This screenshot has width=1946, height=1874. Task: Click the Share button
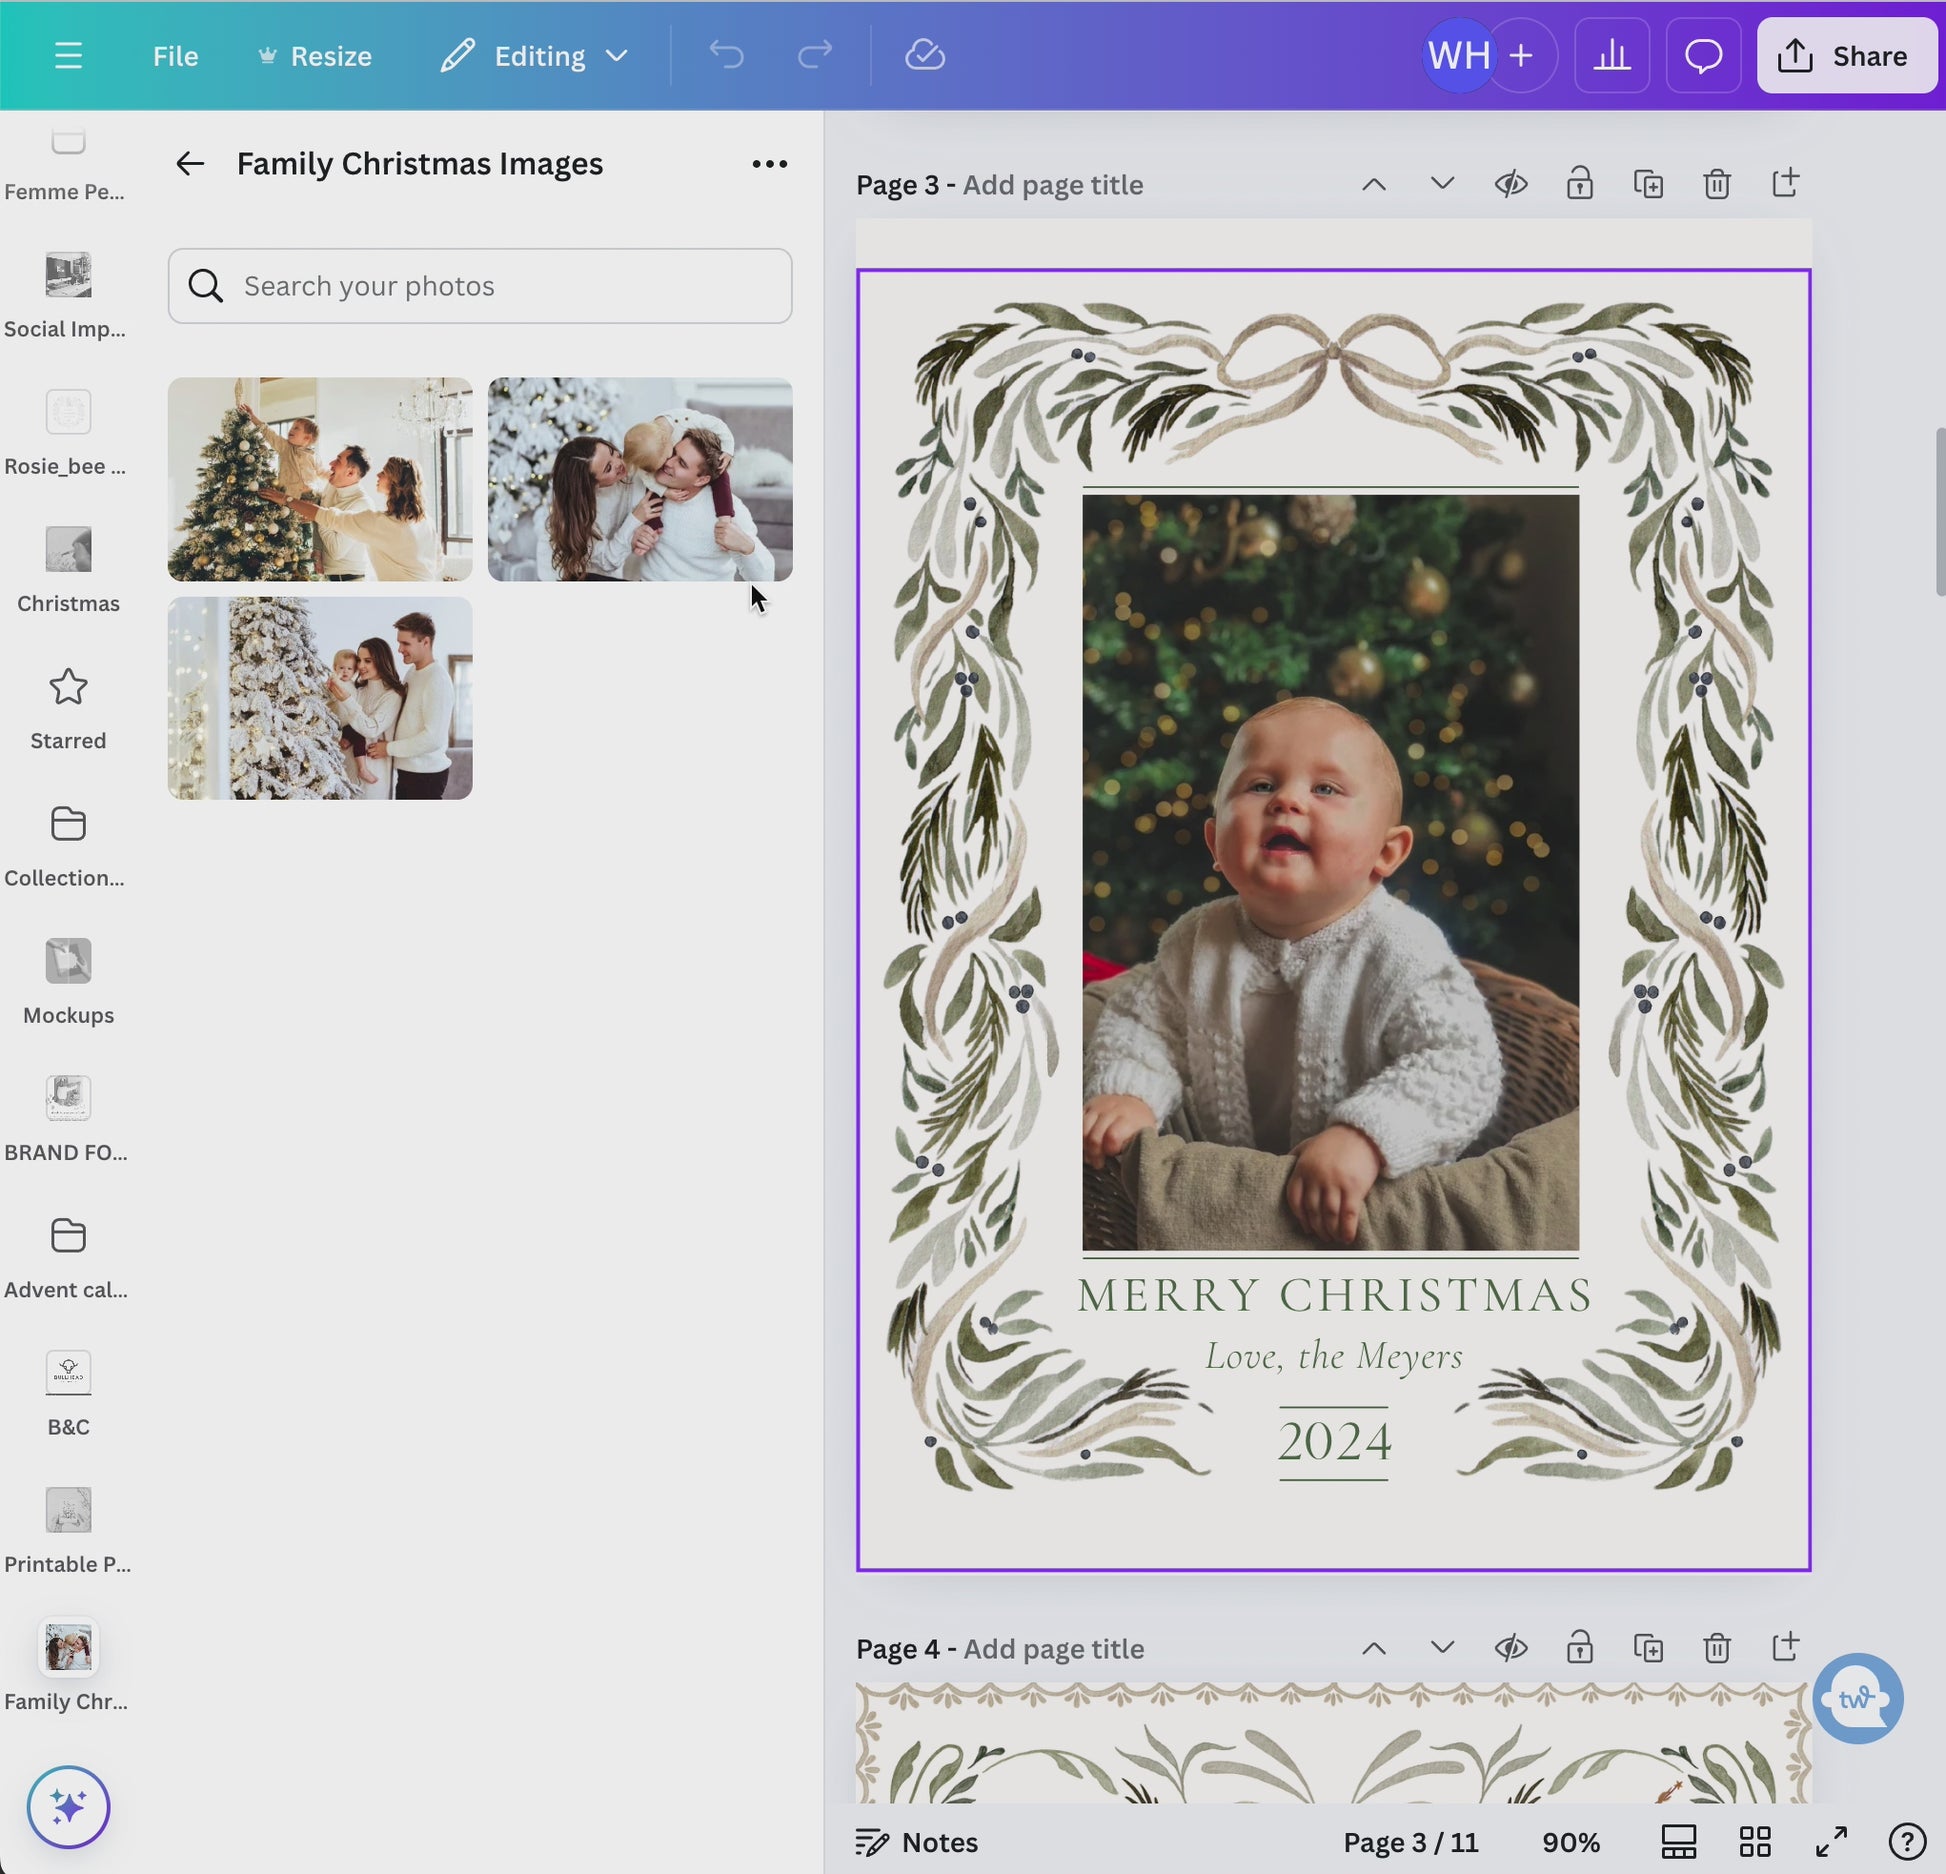[x=1846, y=56]
